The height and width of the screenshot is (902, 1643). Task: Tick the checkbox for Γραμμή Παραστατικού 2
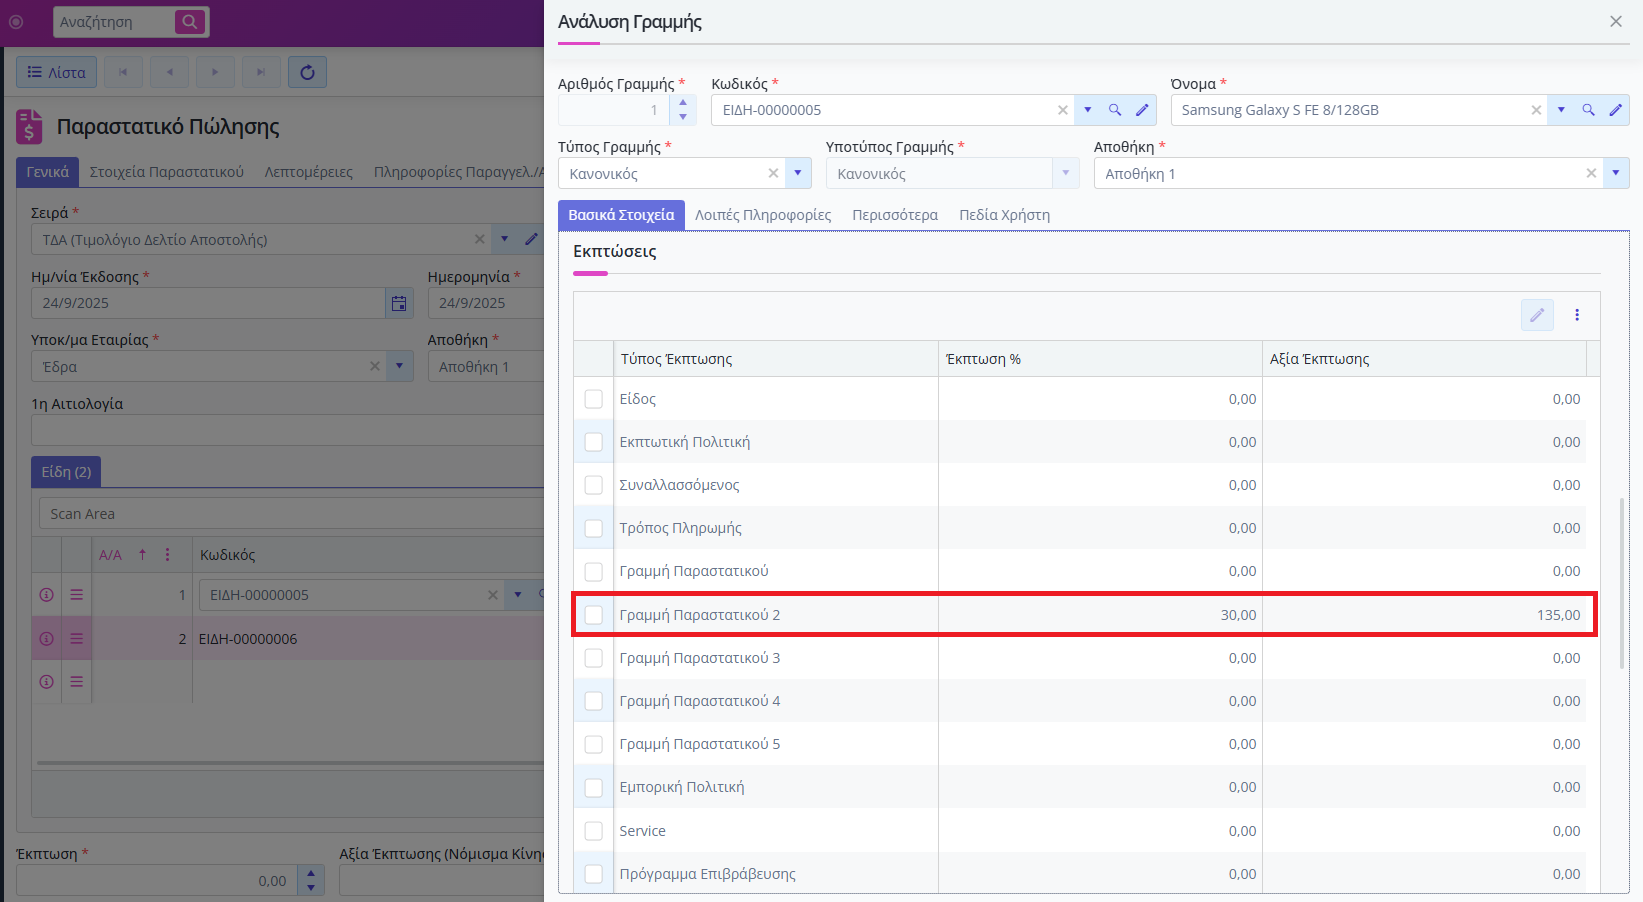pos(594,615)
